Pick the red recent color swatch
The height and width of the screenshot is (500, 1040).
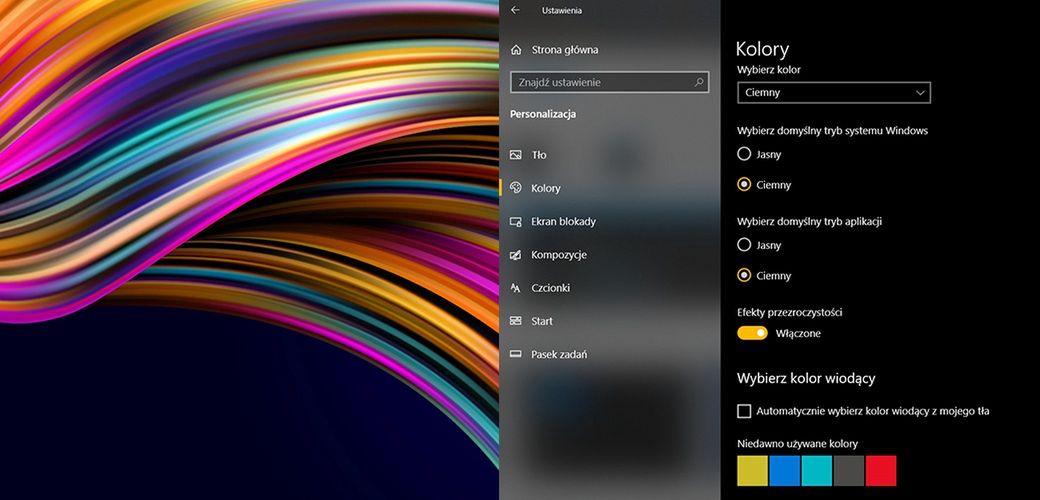click(x=881, y=471)
